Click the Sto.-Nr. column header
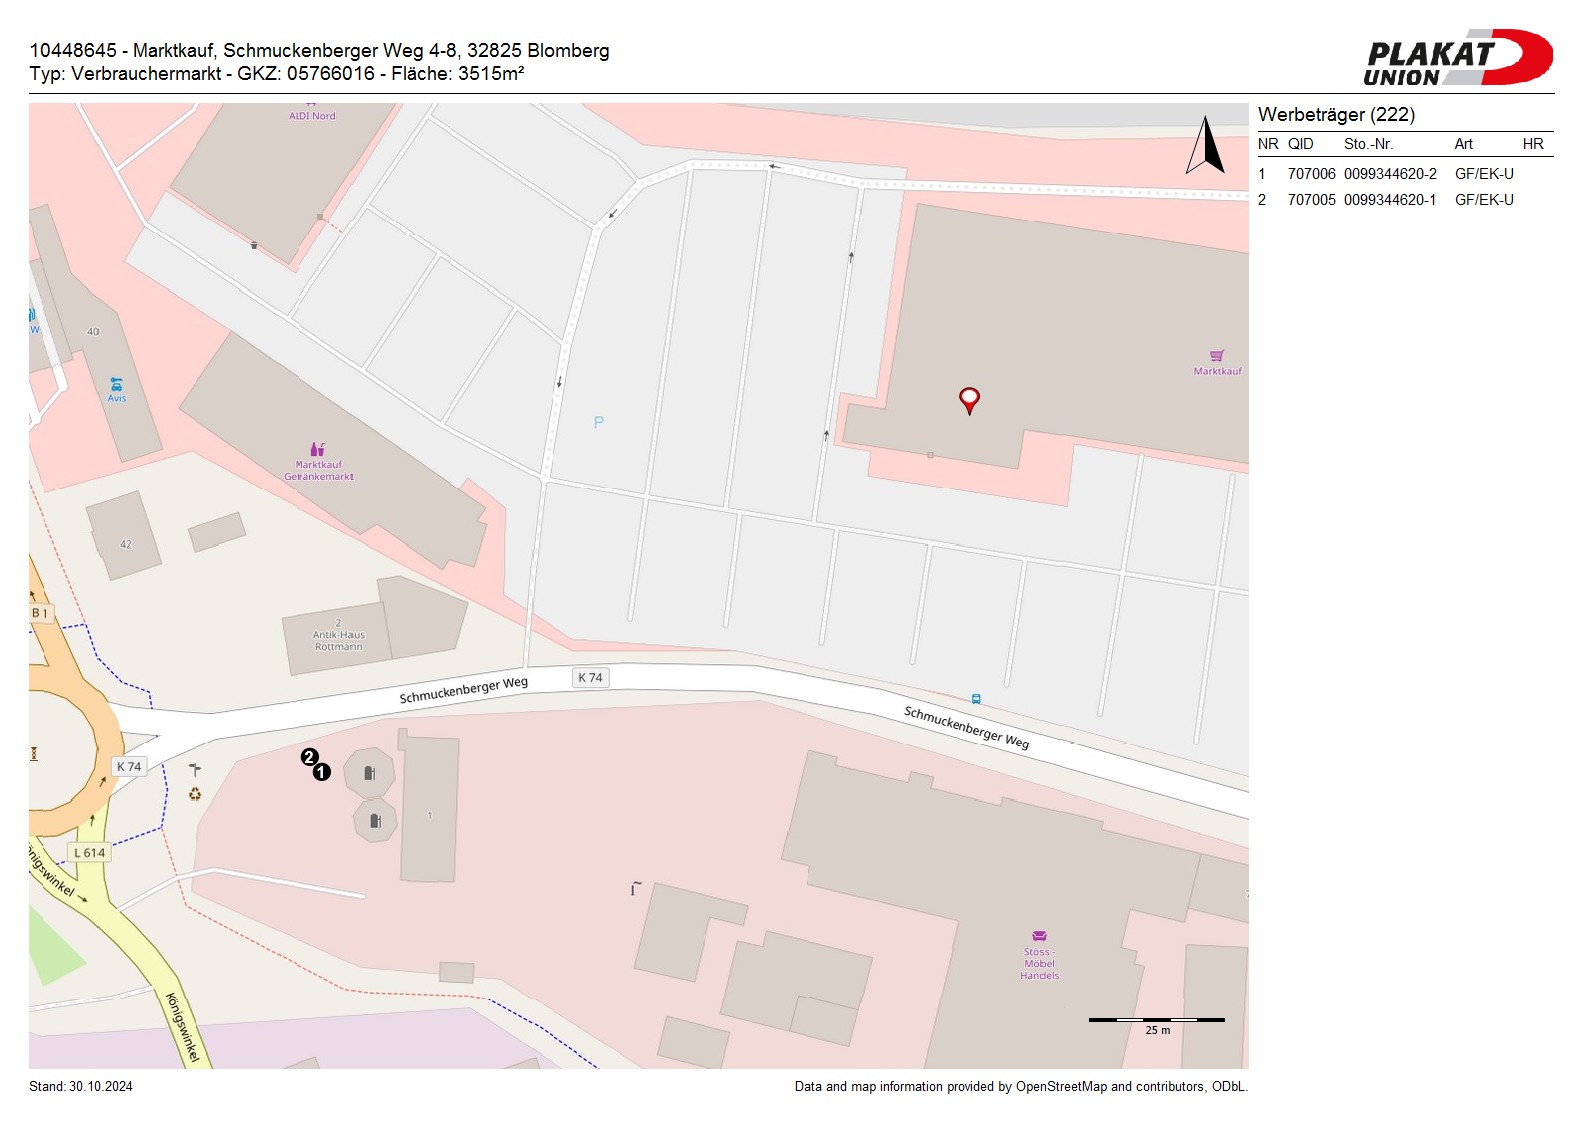This screenshot has width=1587, height=1123. coord(1368,144)
